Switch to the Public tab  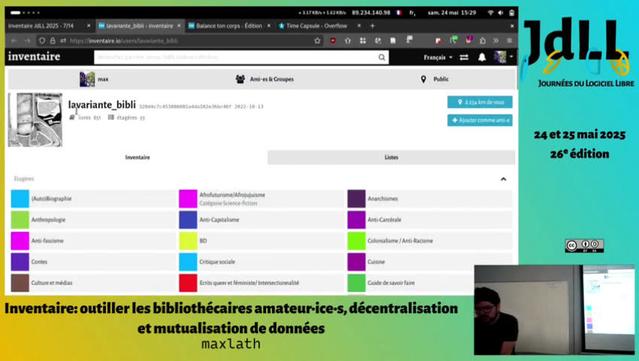(434, 79)
